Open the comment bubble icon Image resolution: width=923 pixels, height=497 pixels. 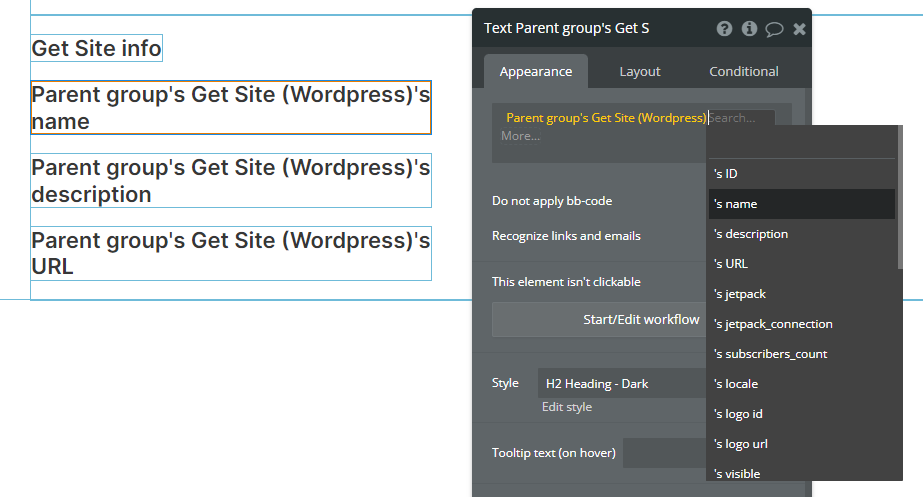point(774,29)
